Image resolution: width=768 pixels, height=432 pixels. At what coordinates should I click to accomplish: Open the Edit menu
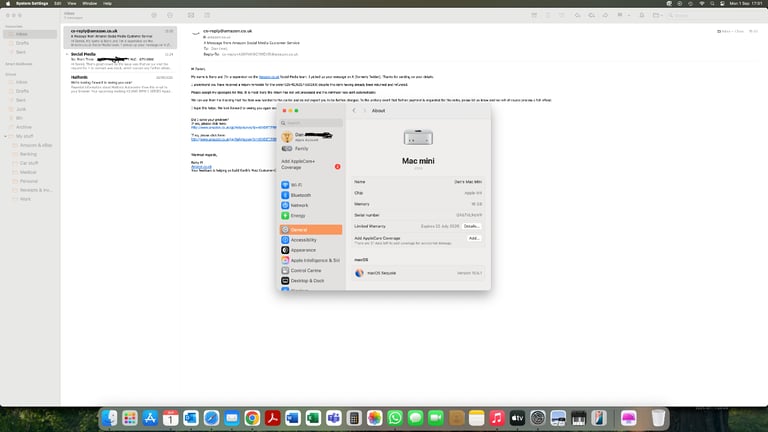(58, 3)
